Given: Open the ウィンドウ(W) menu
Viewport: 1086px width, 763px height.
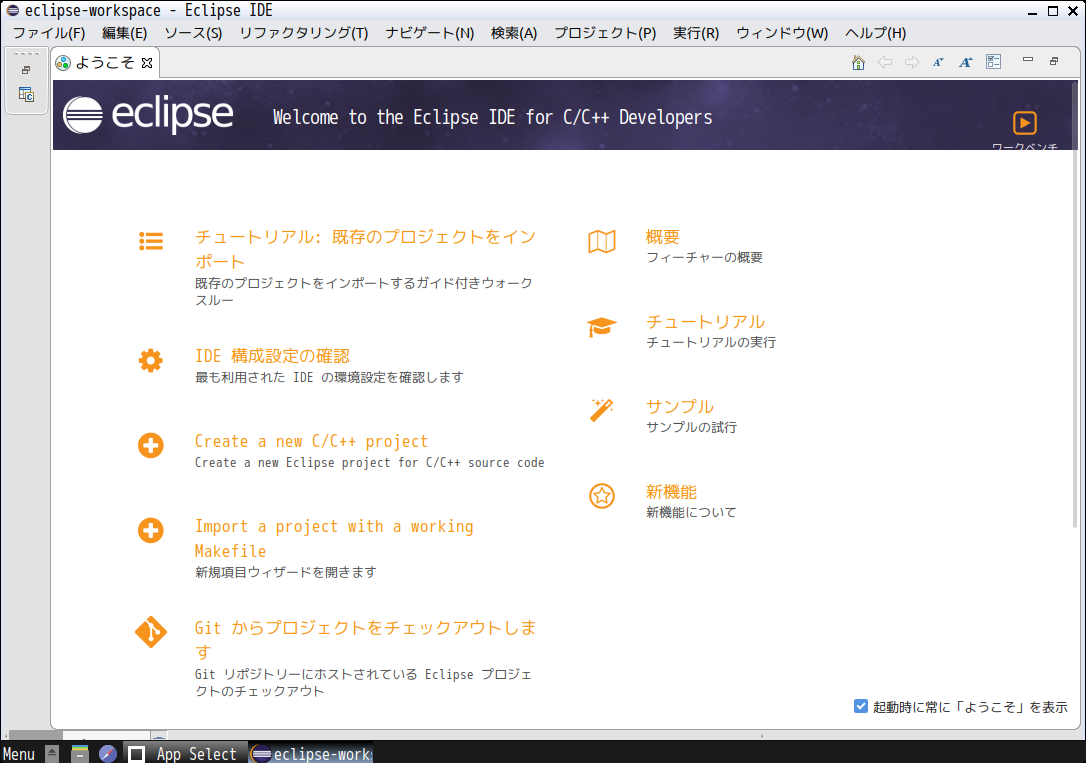Looking at the screenshot, I should click(782, 33).
